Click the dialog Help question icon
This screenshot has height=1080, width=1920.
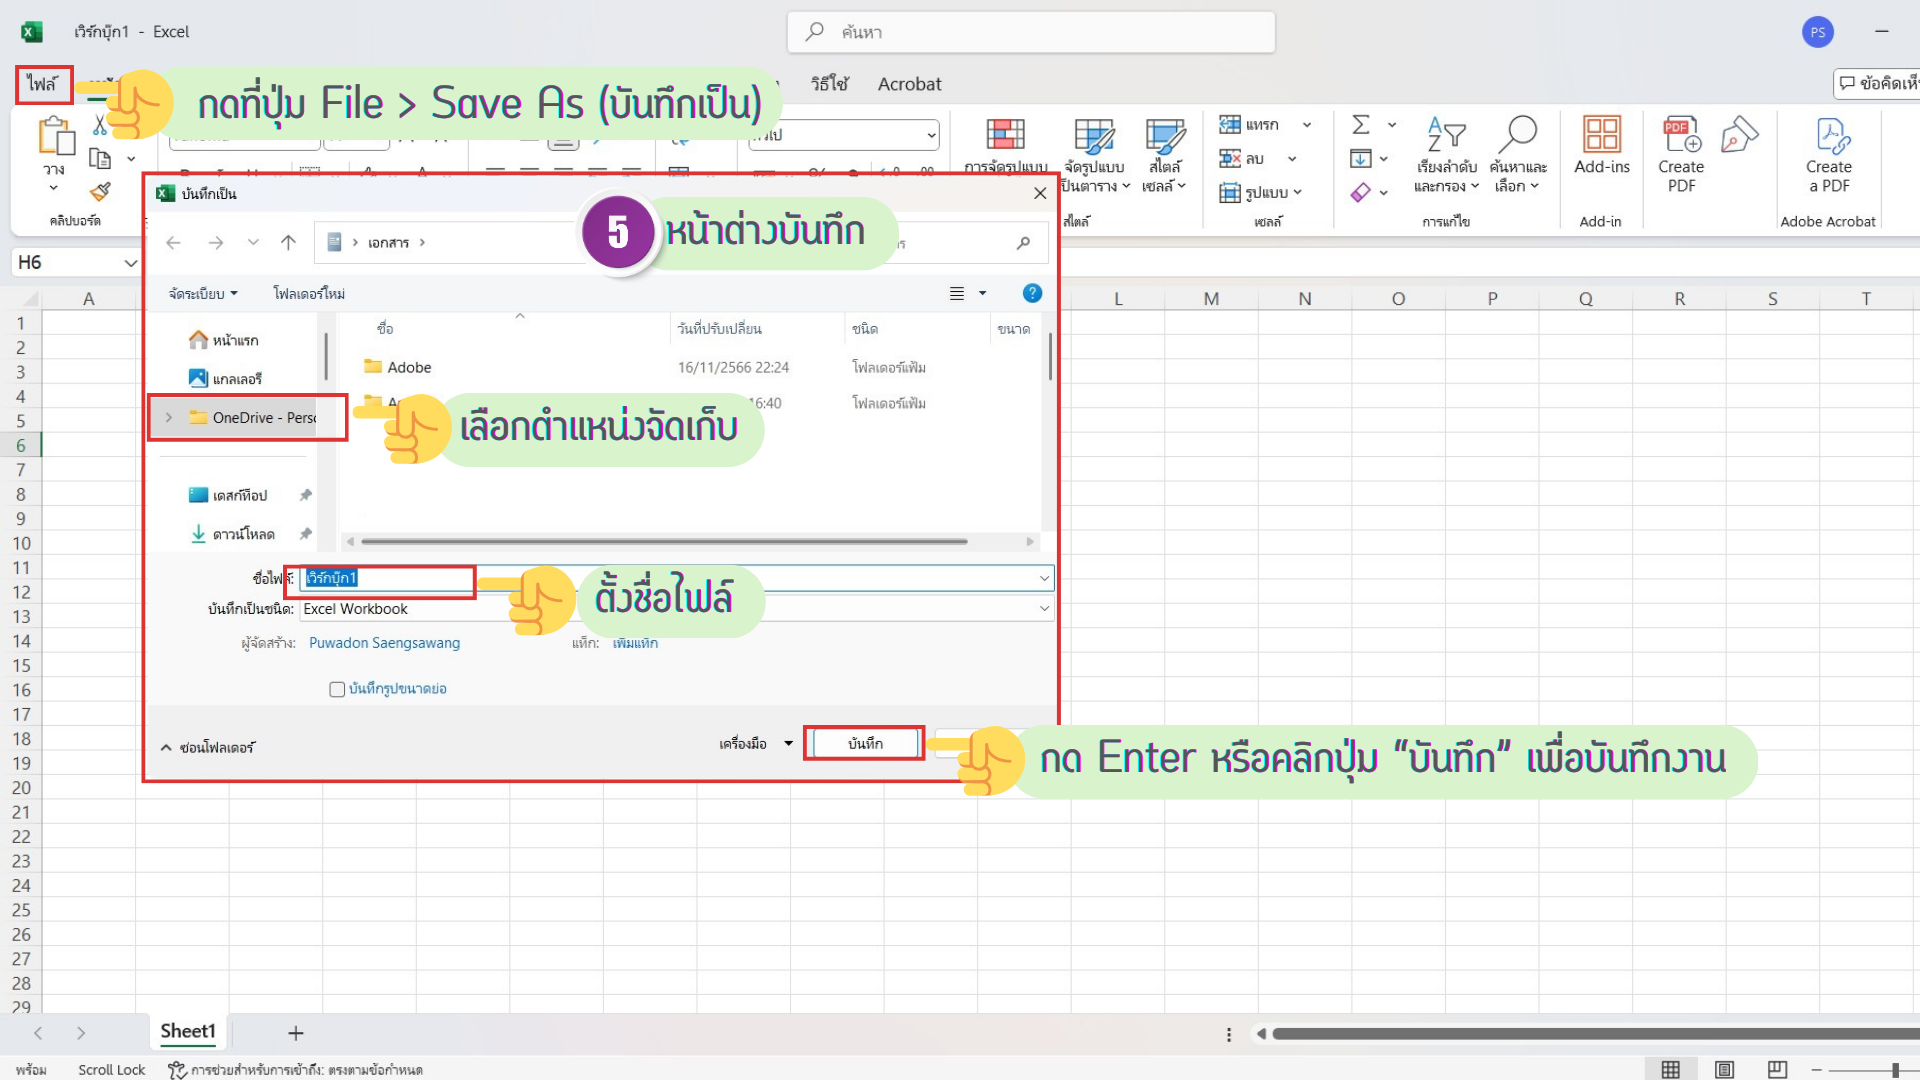point(1032,293)
